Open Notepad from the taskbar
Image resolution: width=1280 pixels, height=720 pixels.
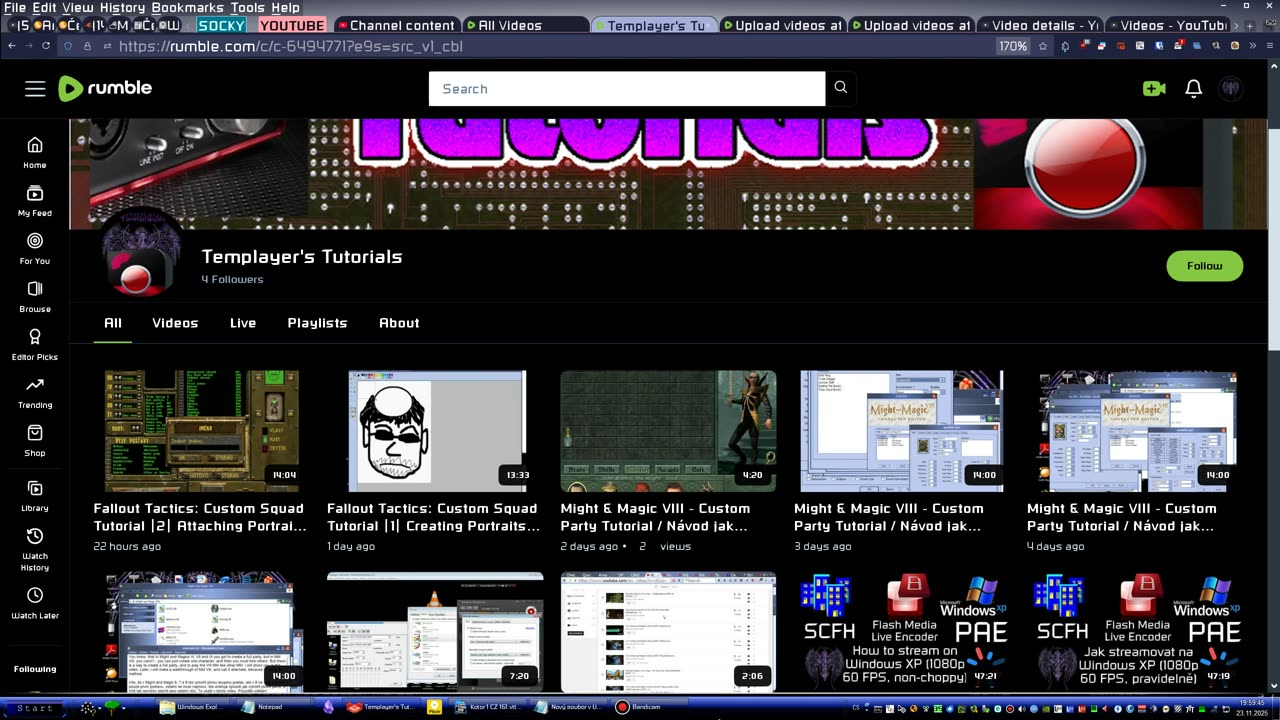[271, 707]
